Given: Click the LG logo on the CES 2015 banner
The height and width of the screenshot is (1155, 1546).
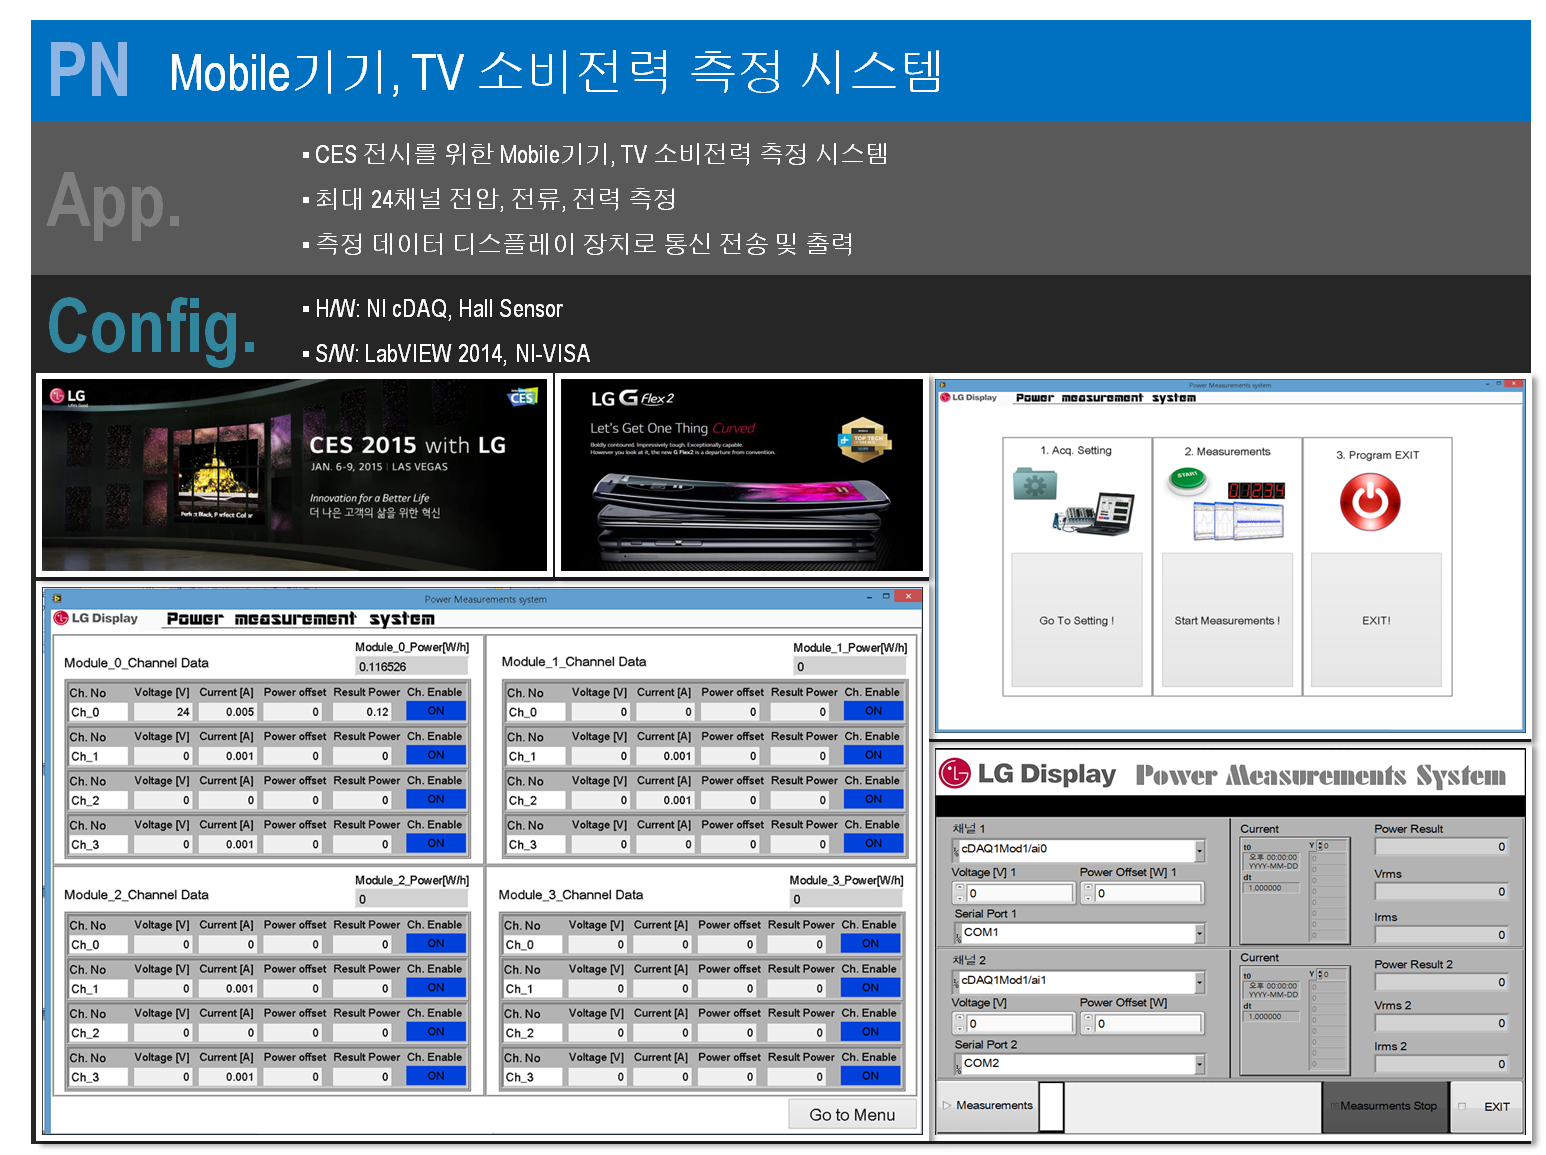Looking at the screenshot, I should coord(69,396).
